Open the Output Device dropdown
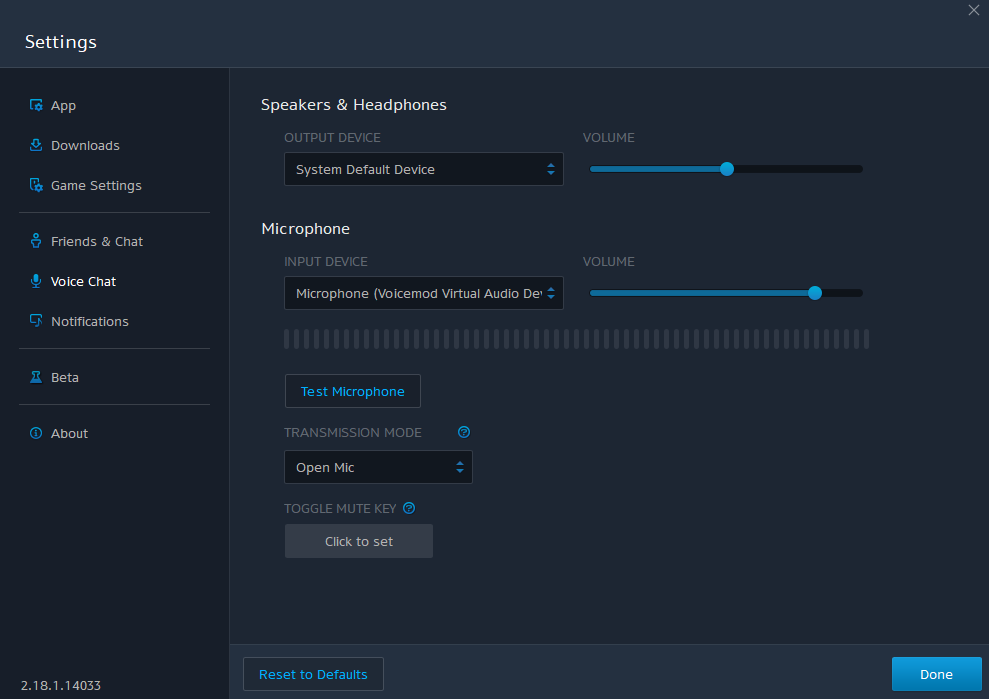 [423, 169]
